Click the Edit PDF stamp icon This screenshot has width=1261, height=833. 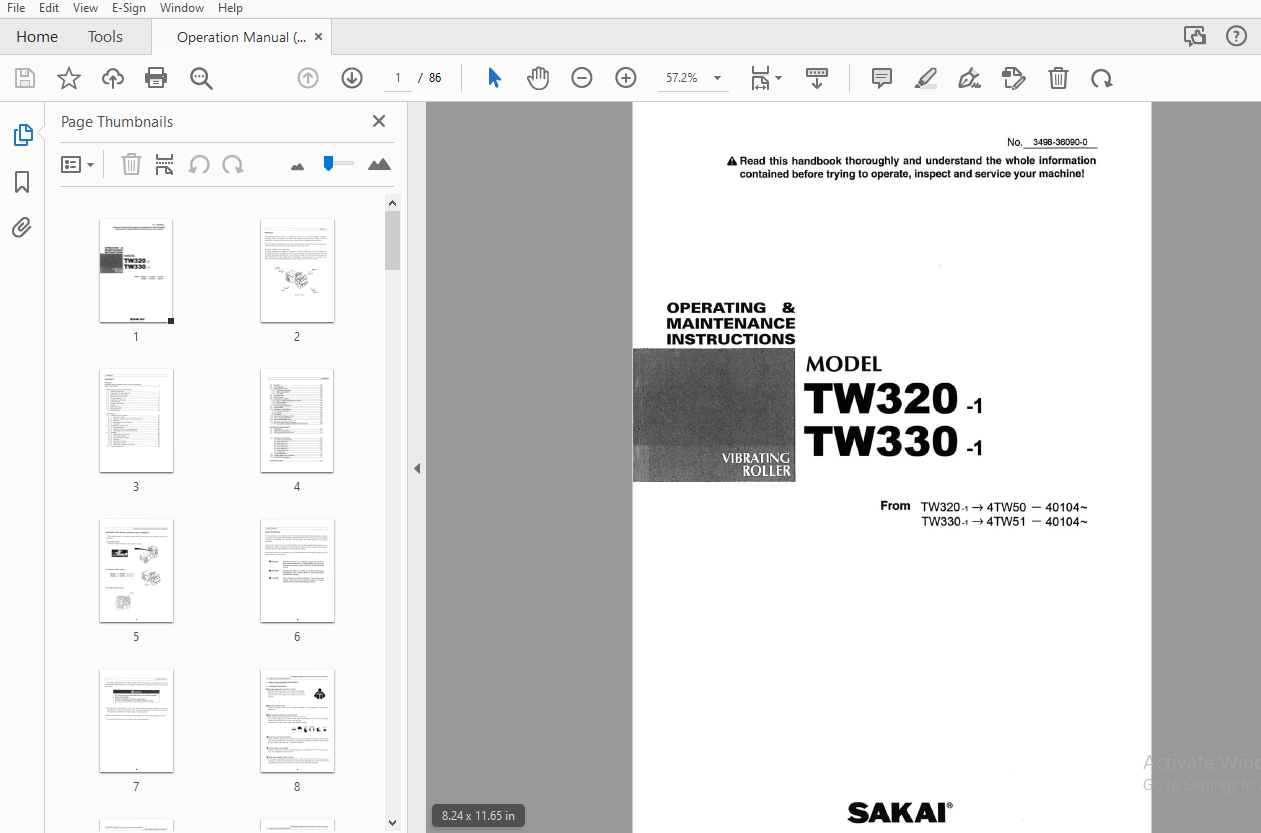pyautogui.click(x=1014, y=78)
